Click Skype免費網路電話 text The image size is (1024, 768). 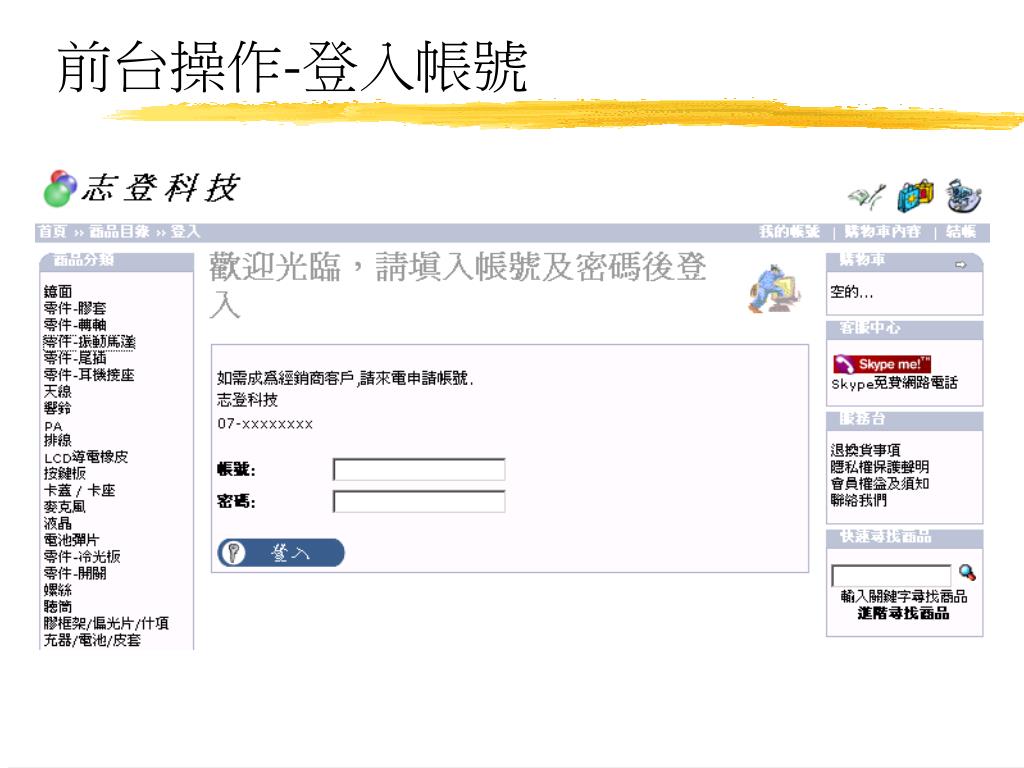pyautogui.click(x=895, y=383)
